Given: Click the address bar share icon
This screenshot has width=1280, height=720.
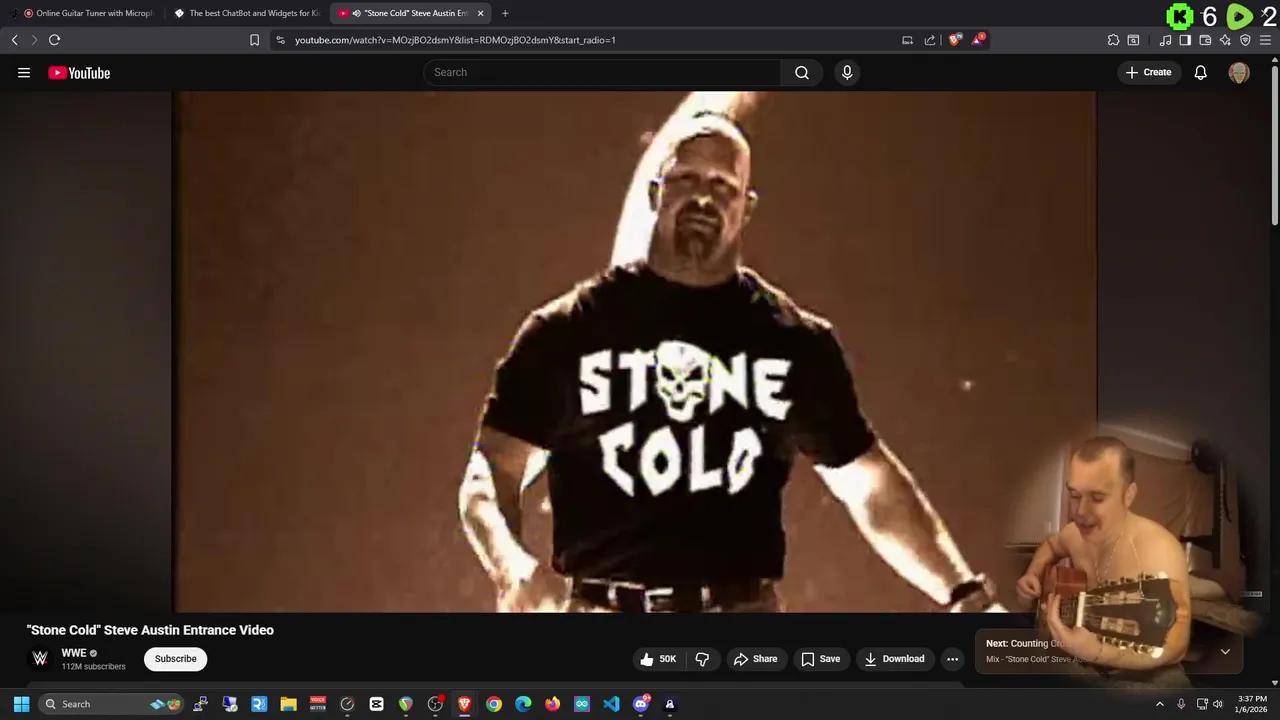Looking at the screenshot, I should pos(930,40).
